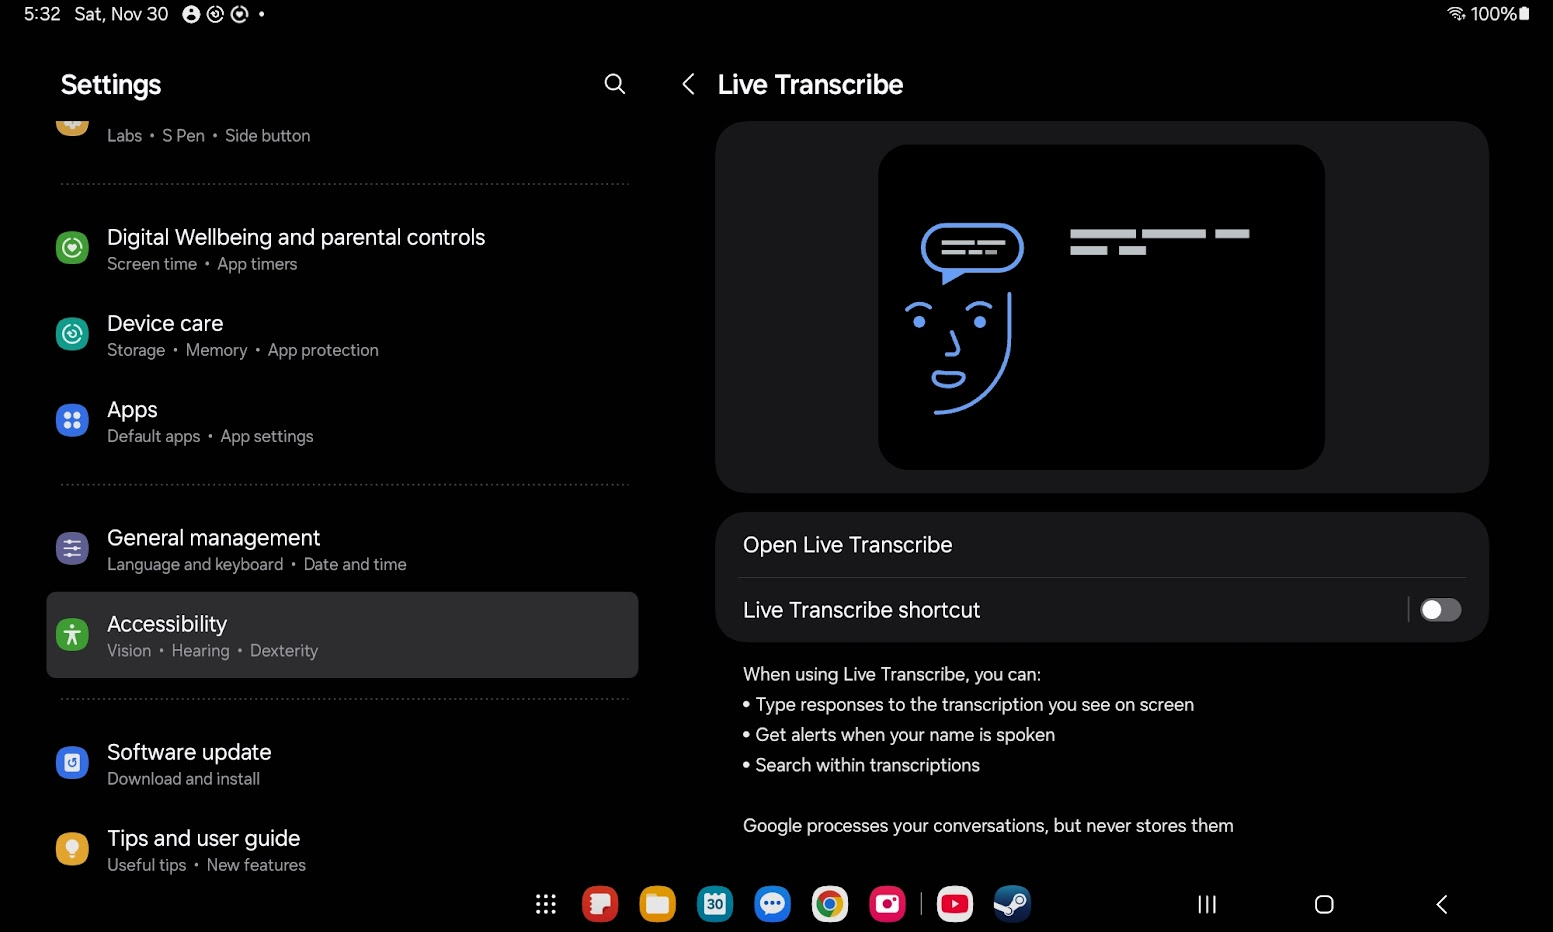Viewport: 1553px width, 932px height.
Task: Tap the Home navigation button
Action: pos(1324,904)
